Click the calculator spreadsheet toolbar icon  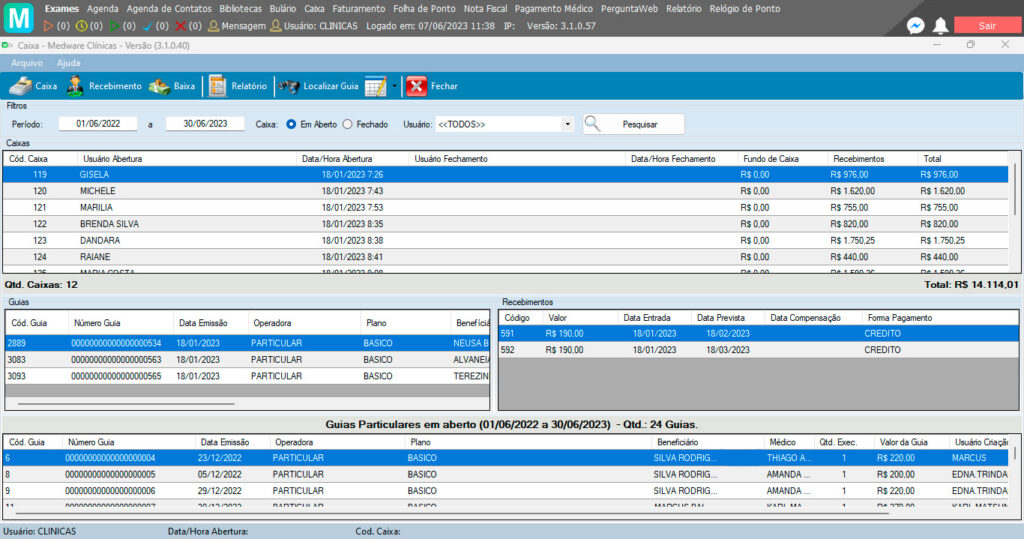[x=375, y=86]
